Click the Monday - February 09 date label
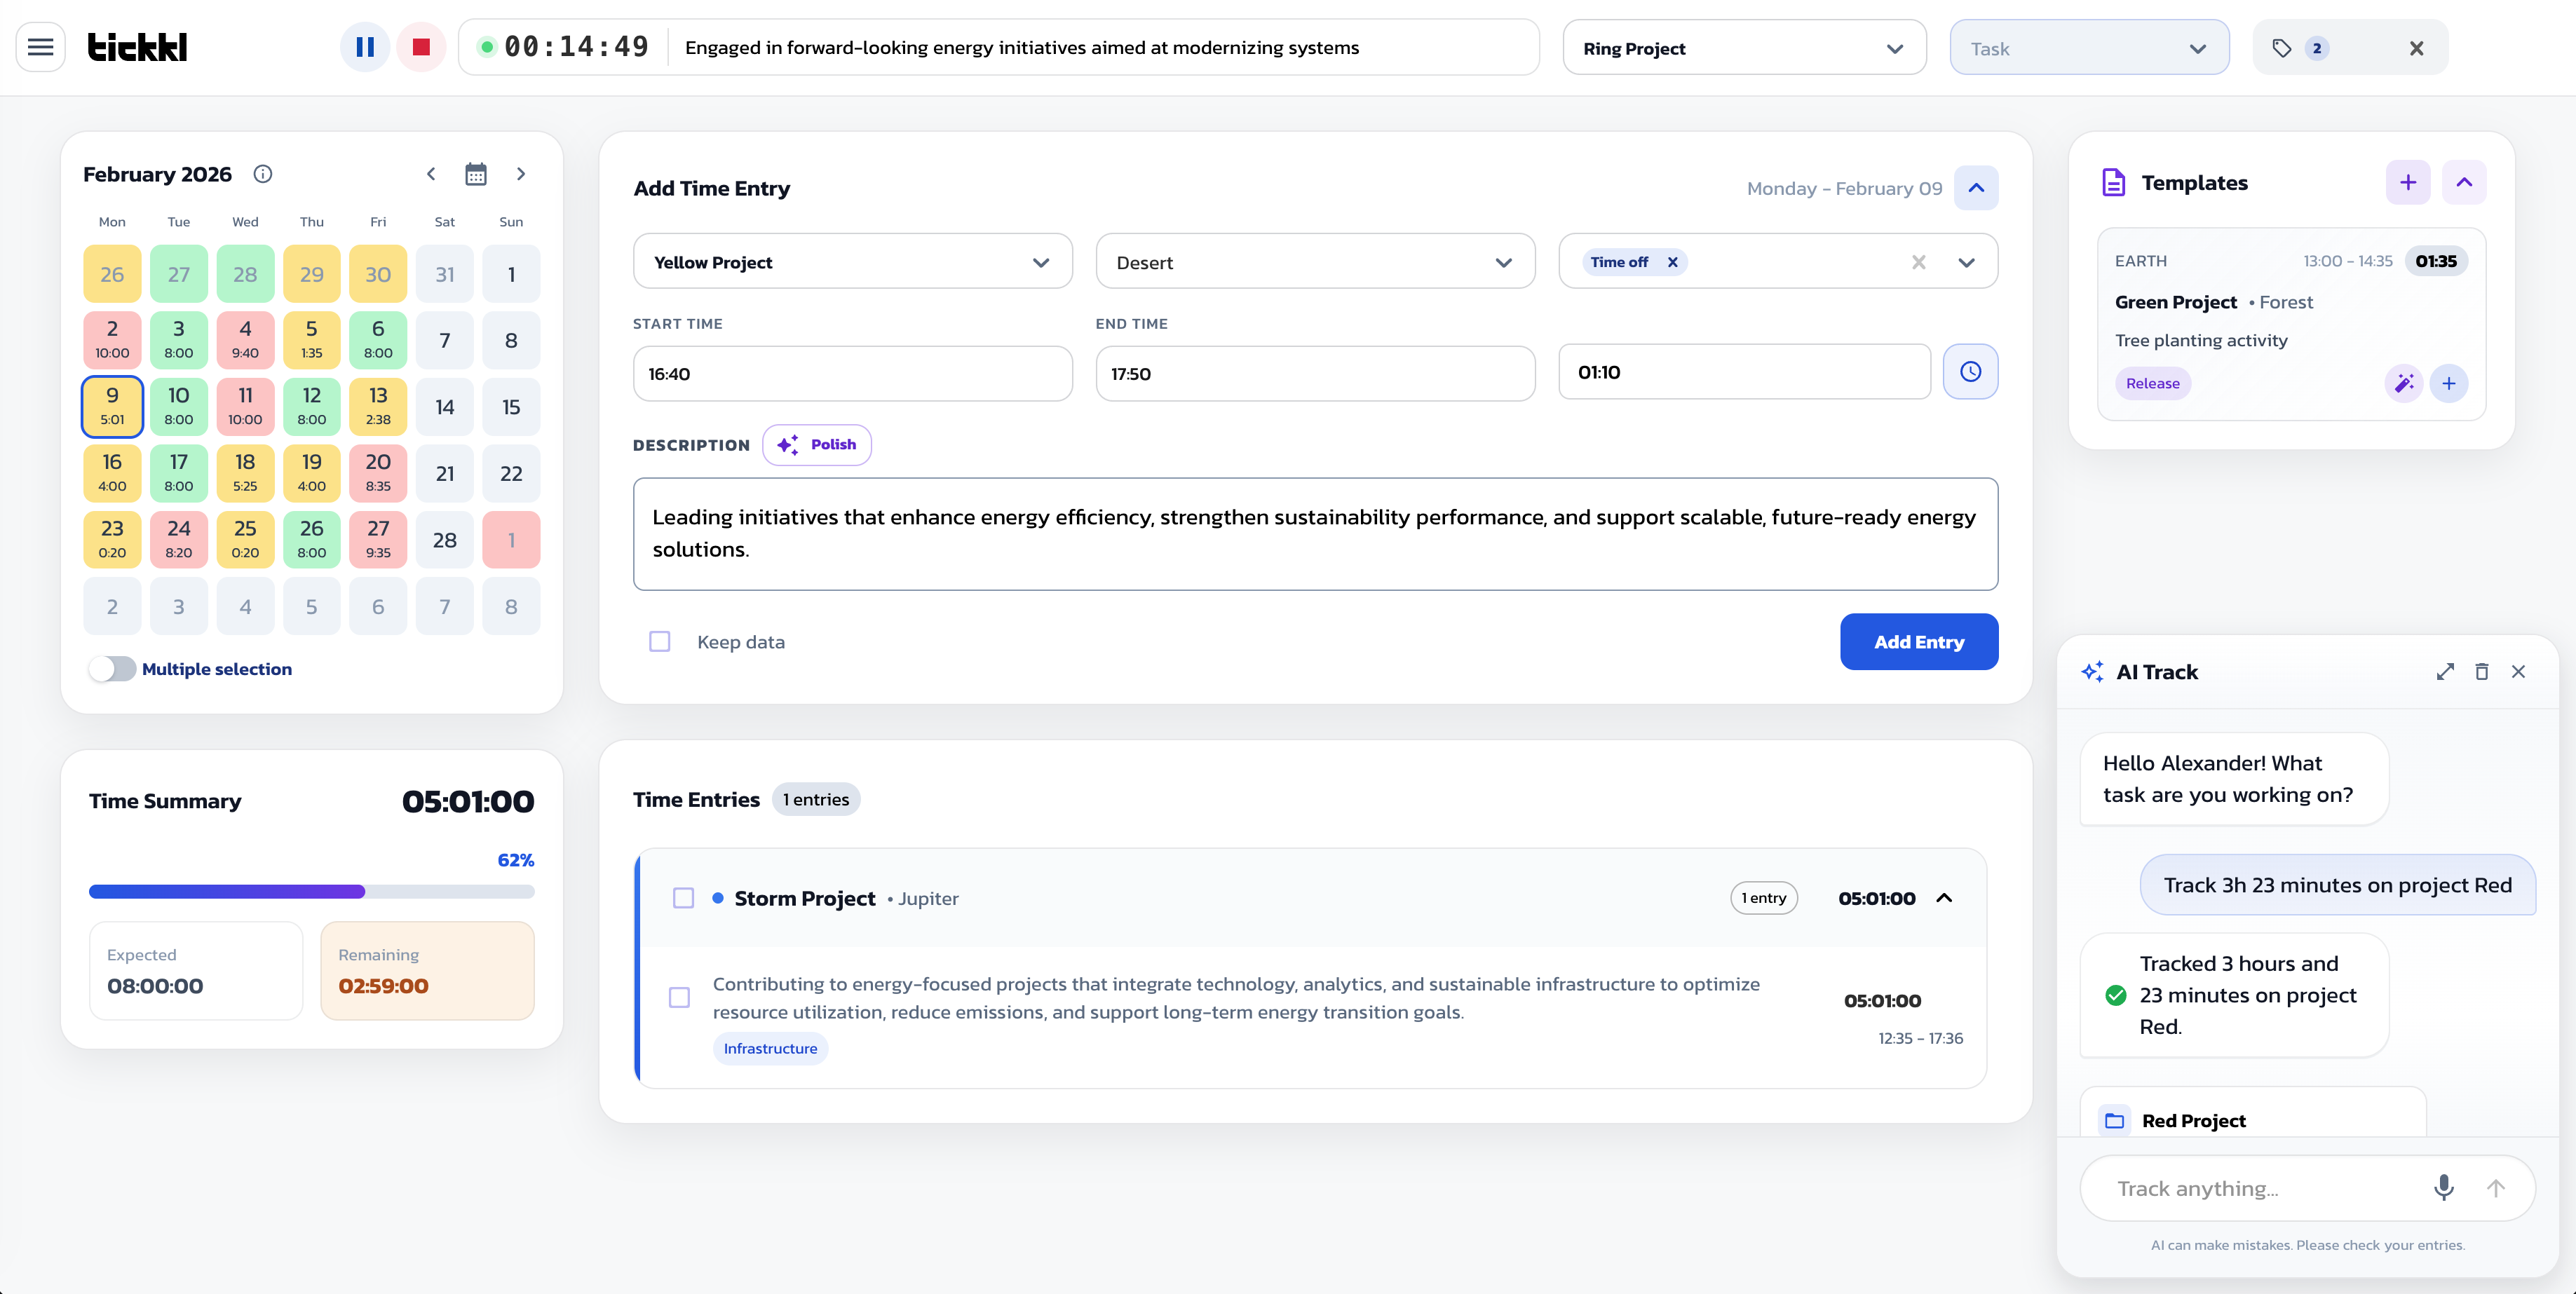 [1844, 188]
